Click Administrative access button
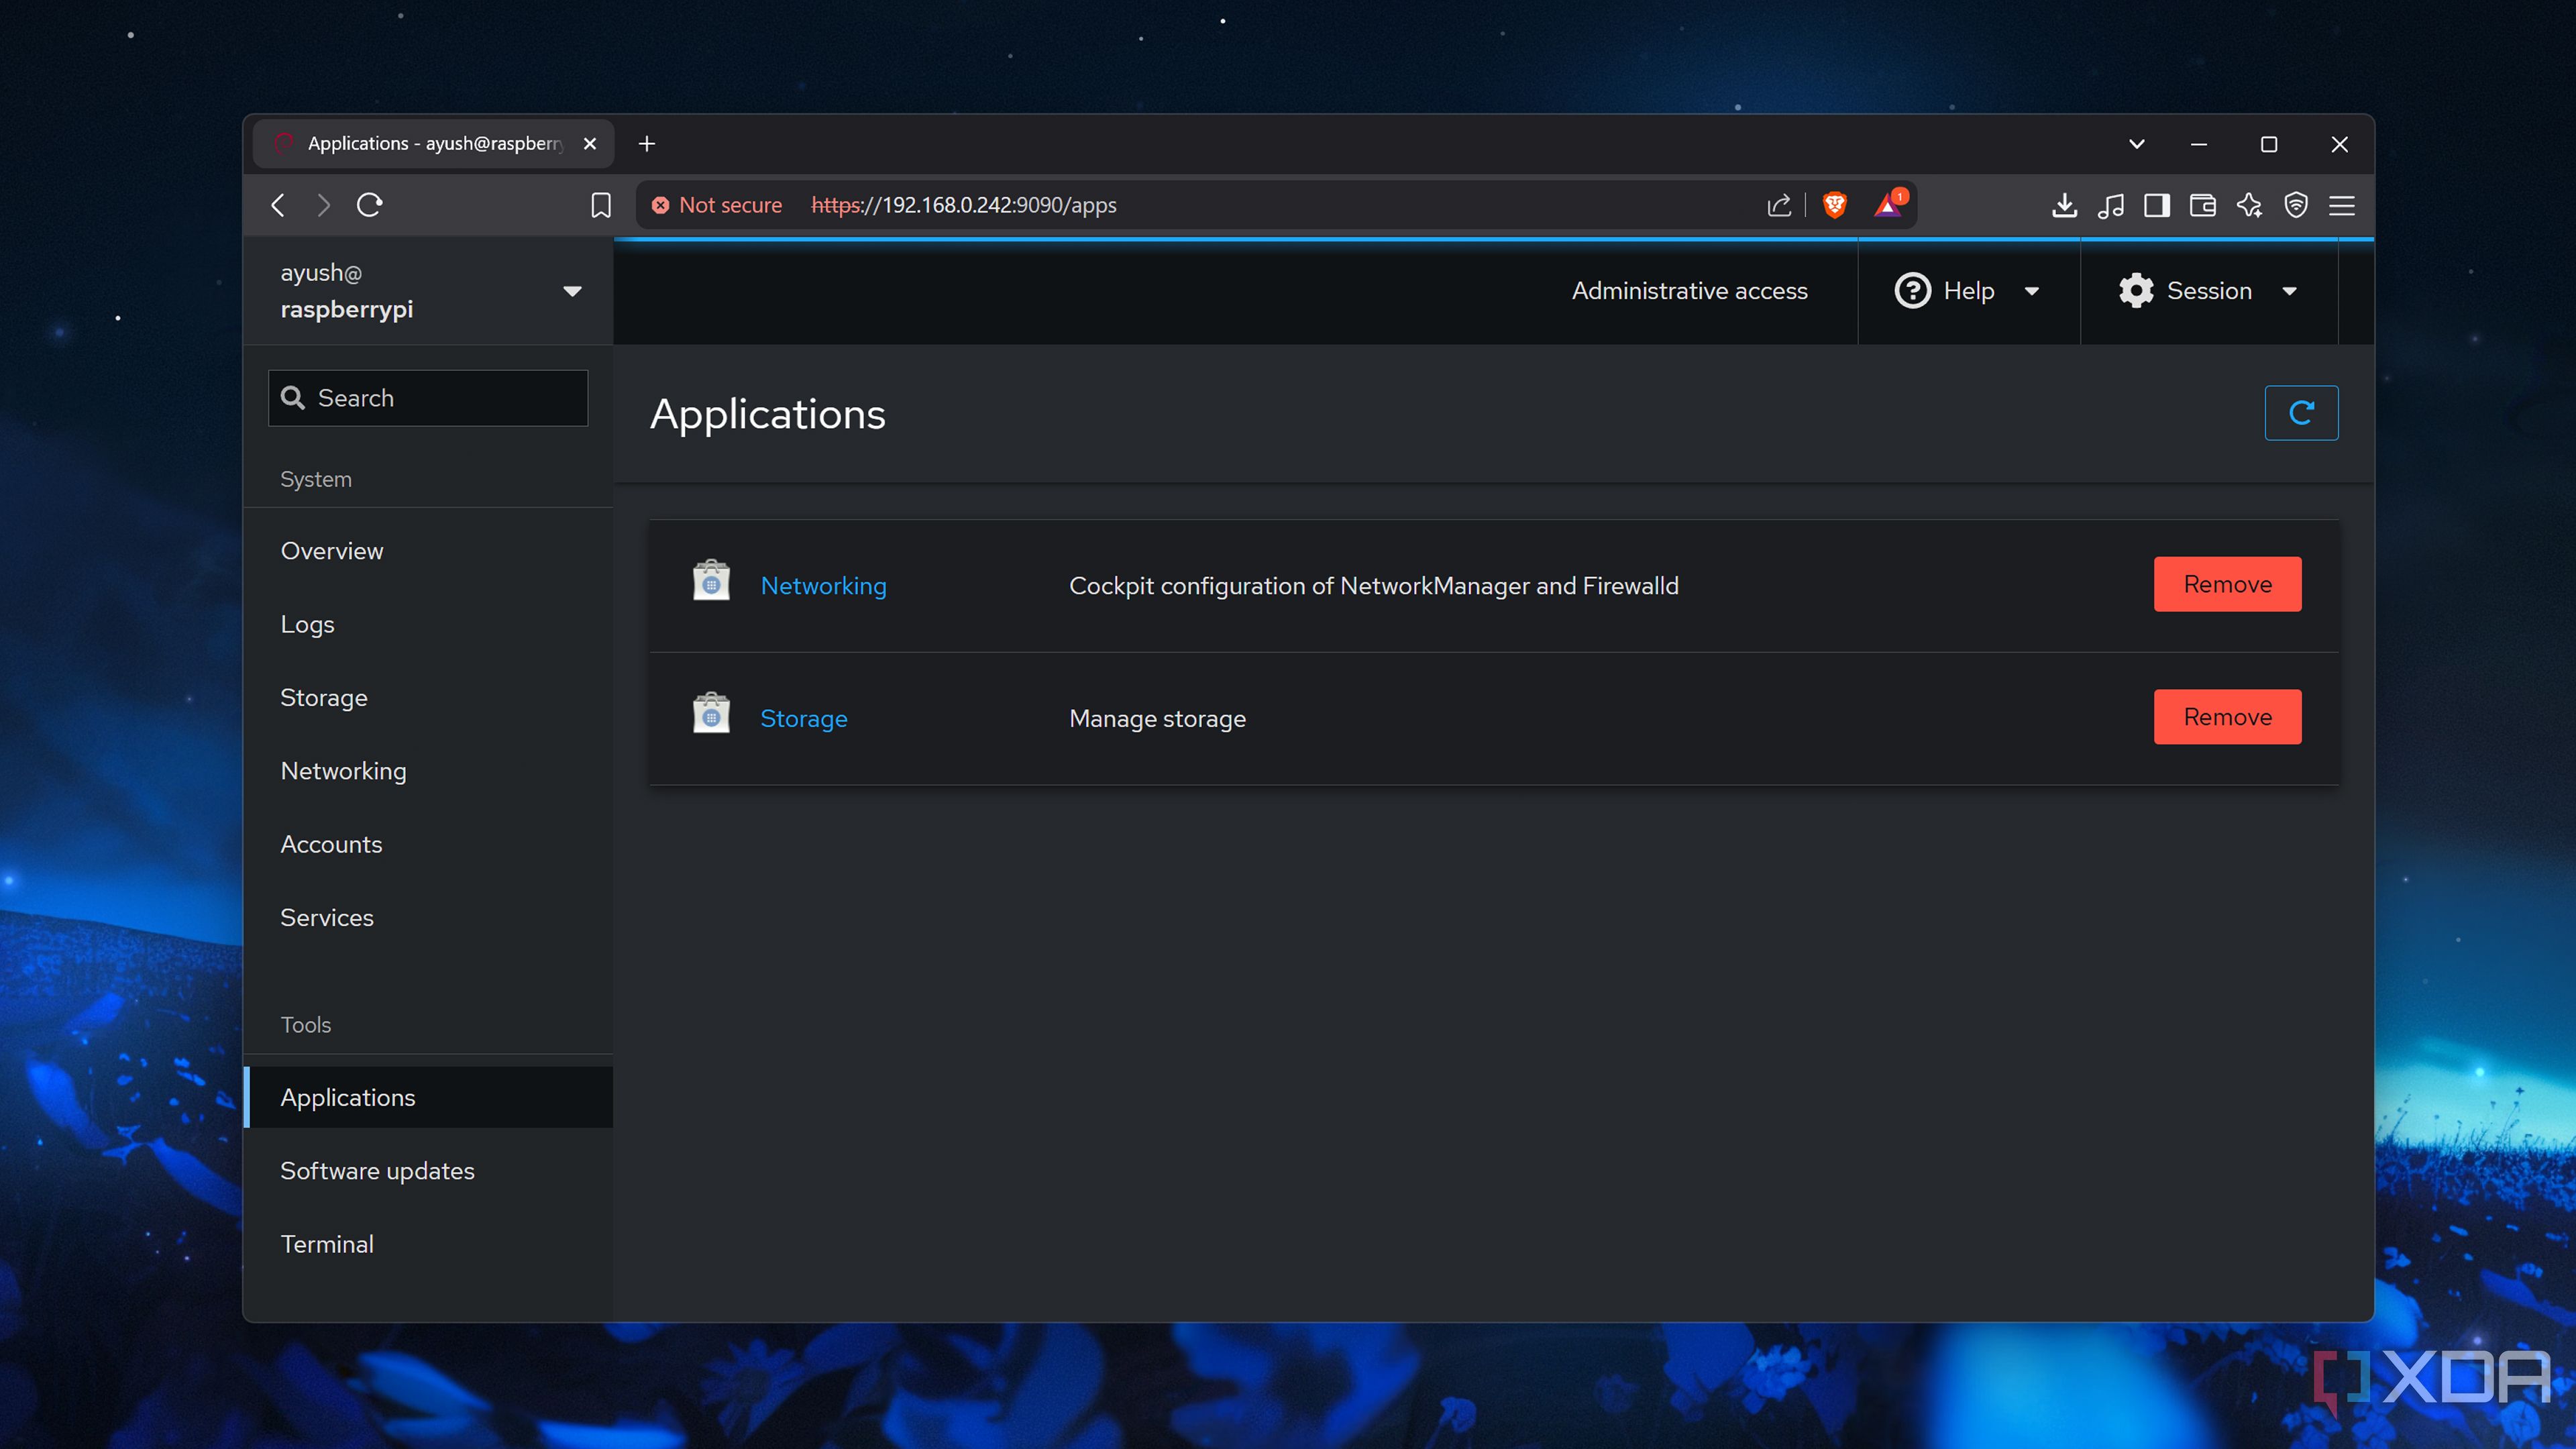 1689,291
